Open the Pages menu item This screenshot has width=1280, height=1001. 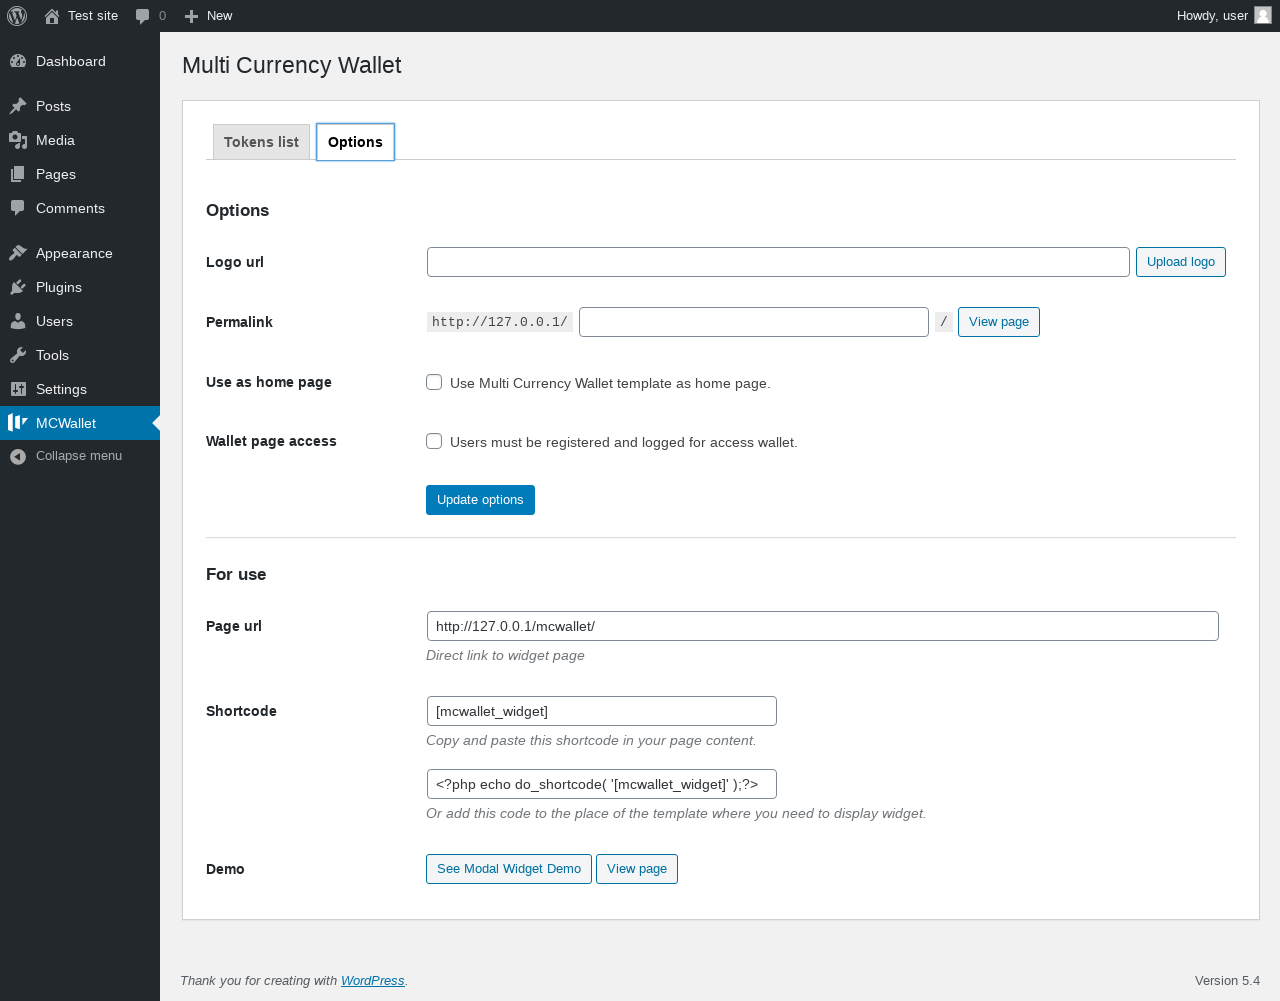[x=80, y=174]
